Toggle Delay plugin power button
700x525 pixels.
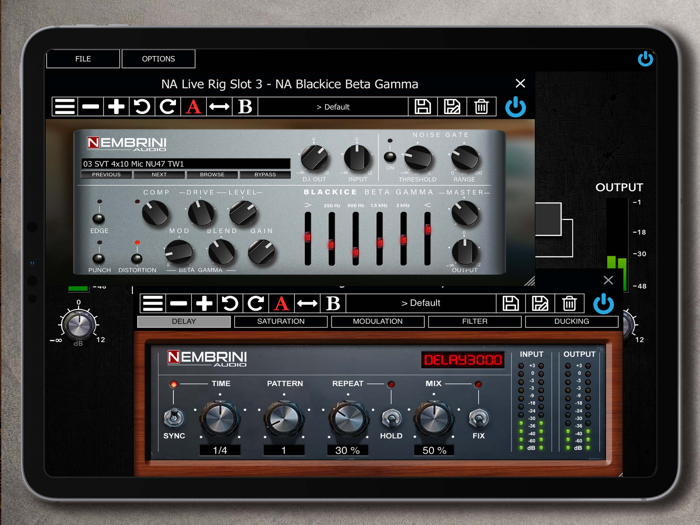click(x=604, y=303)
